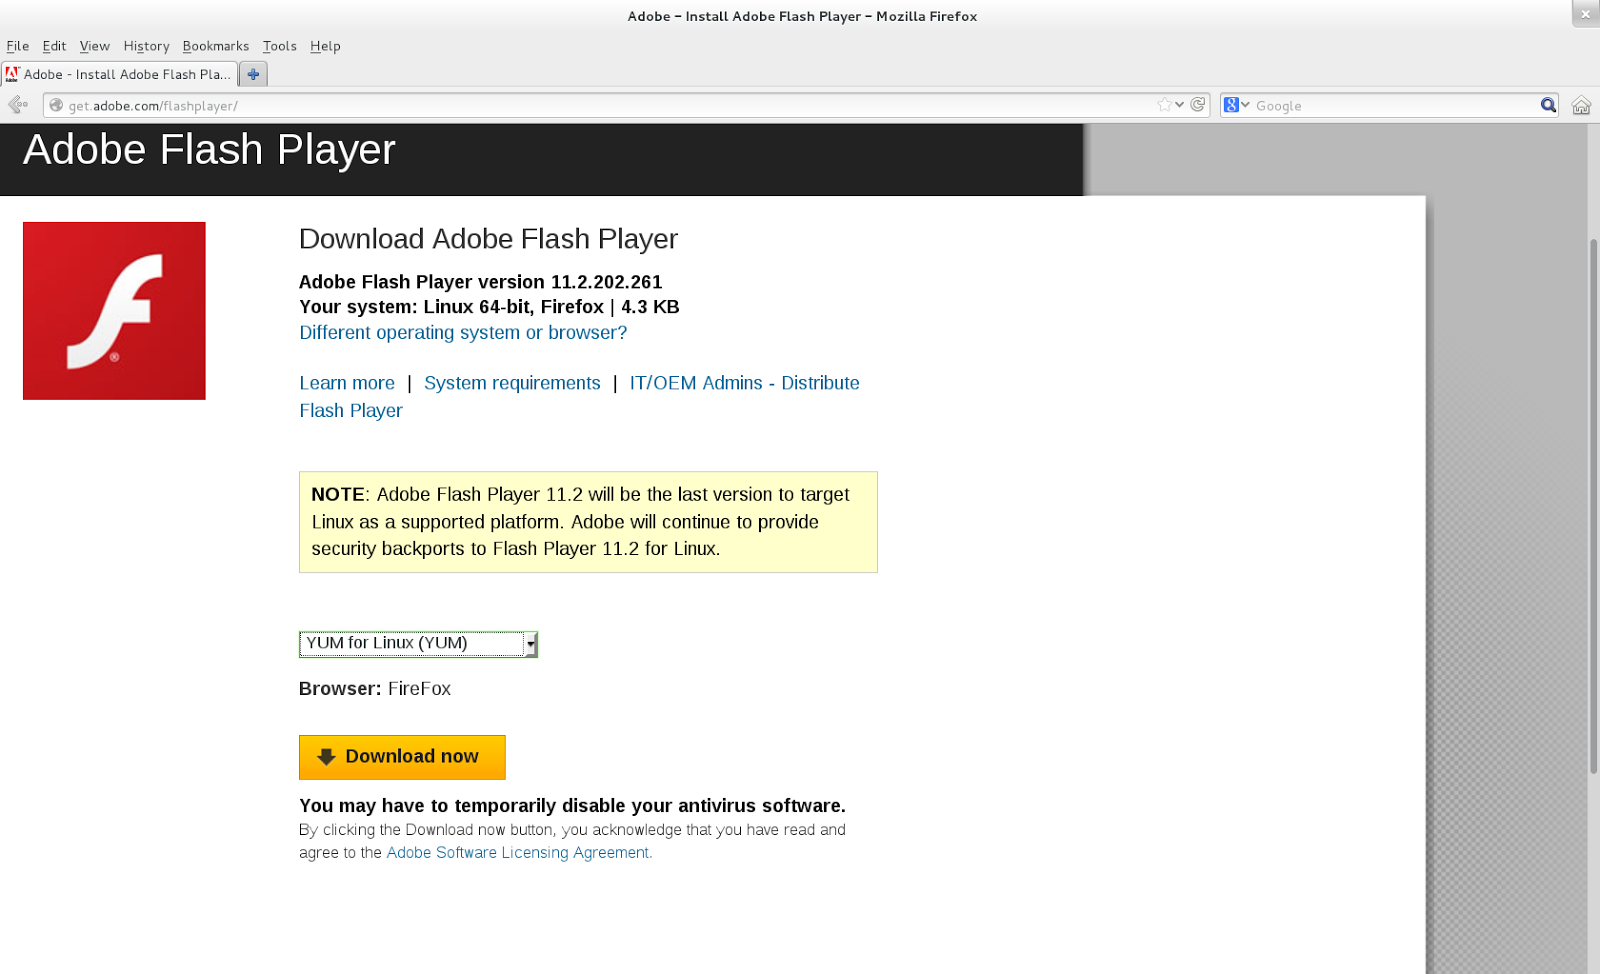Open the Edit menu
This screenshot has height=974, width=1600.
(x=54, y=46)
